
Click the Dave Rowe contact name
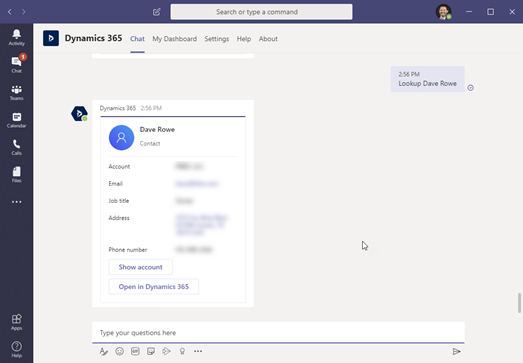click(x=157, y=129)
